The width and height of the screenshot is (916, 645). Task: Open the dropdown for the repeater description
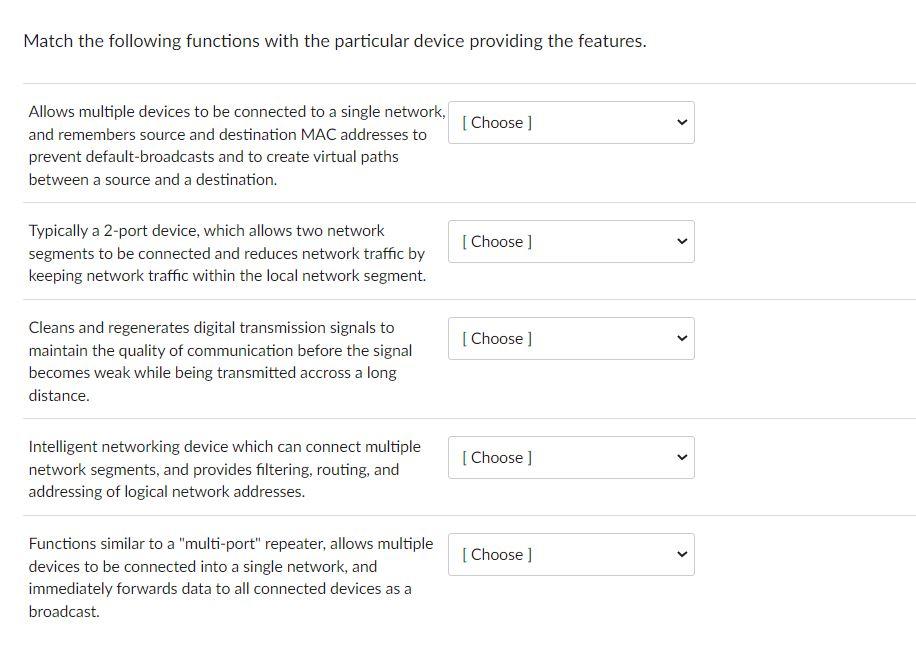(x=570, y=338)
